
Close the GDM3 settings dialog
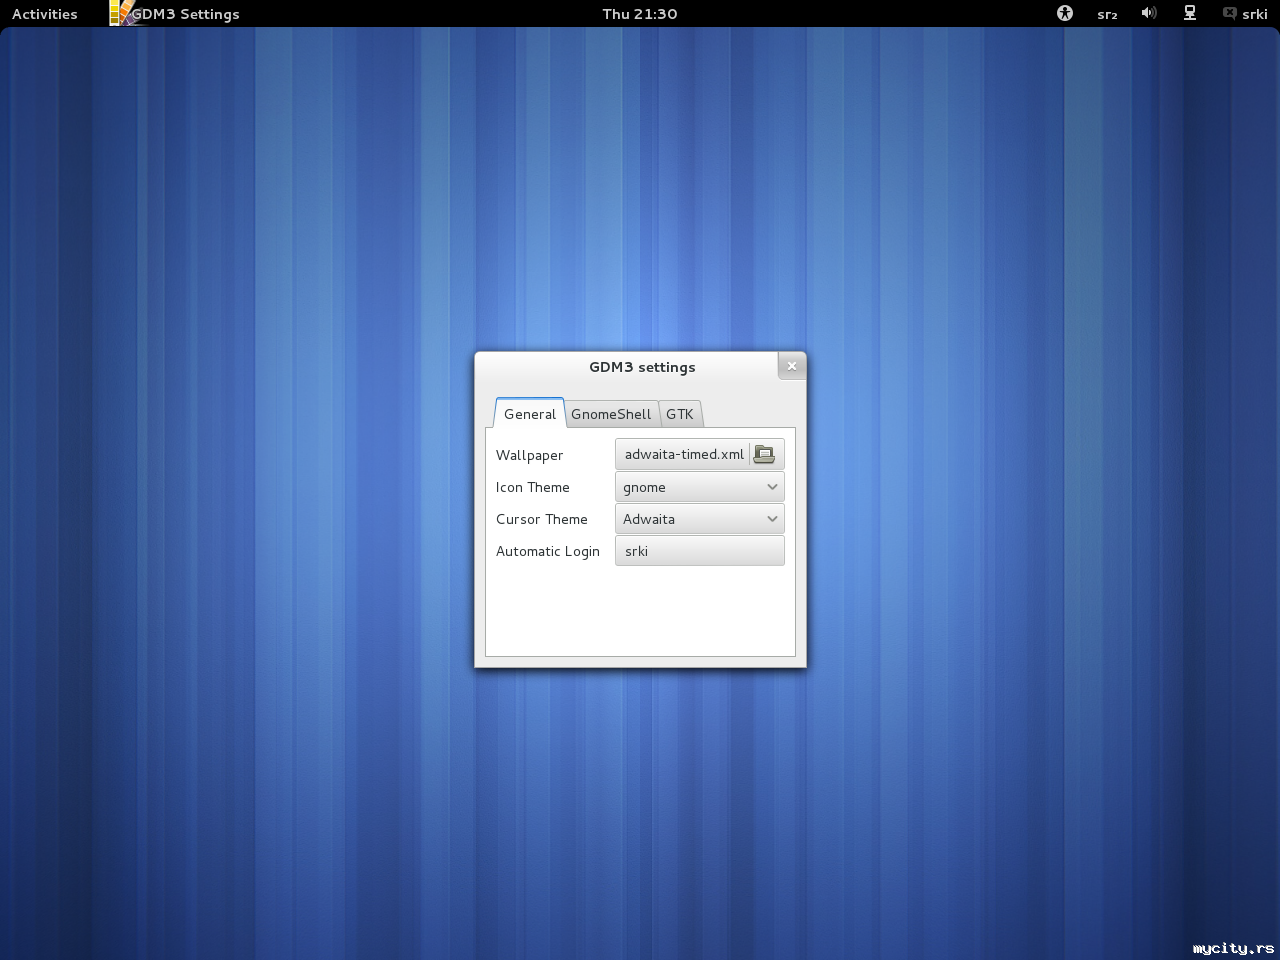coord(792,366)
